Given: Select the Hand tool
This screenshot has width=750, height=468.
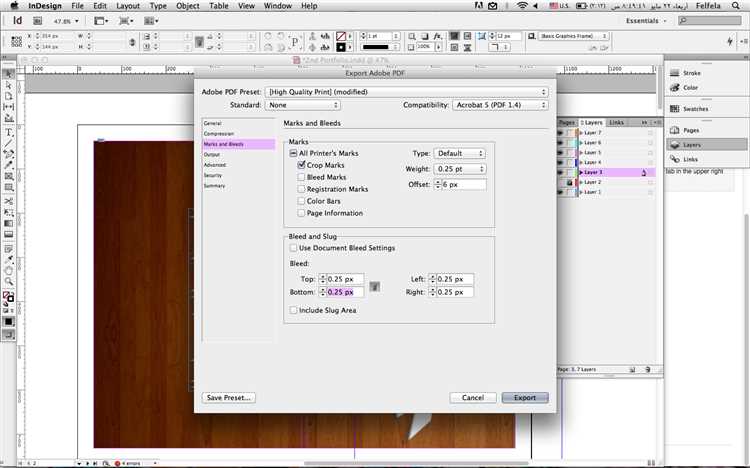Looking at the screenshot, I should click(9, 271).
